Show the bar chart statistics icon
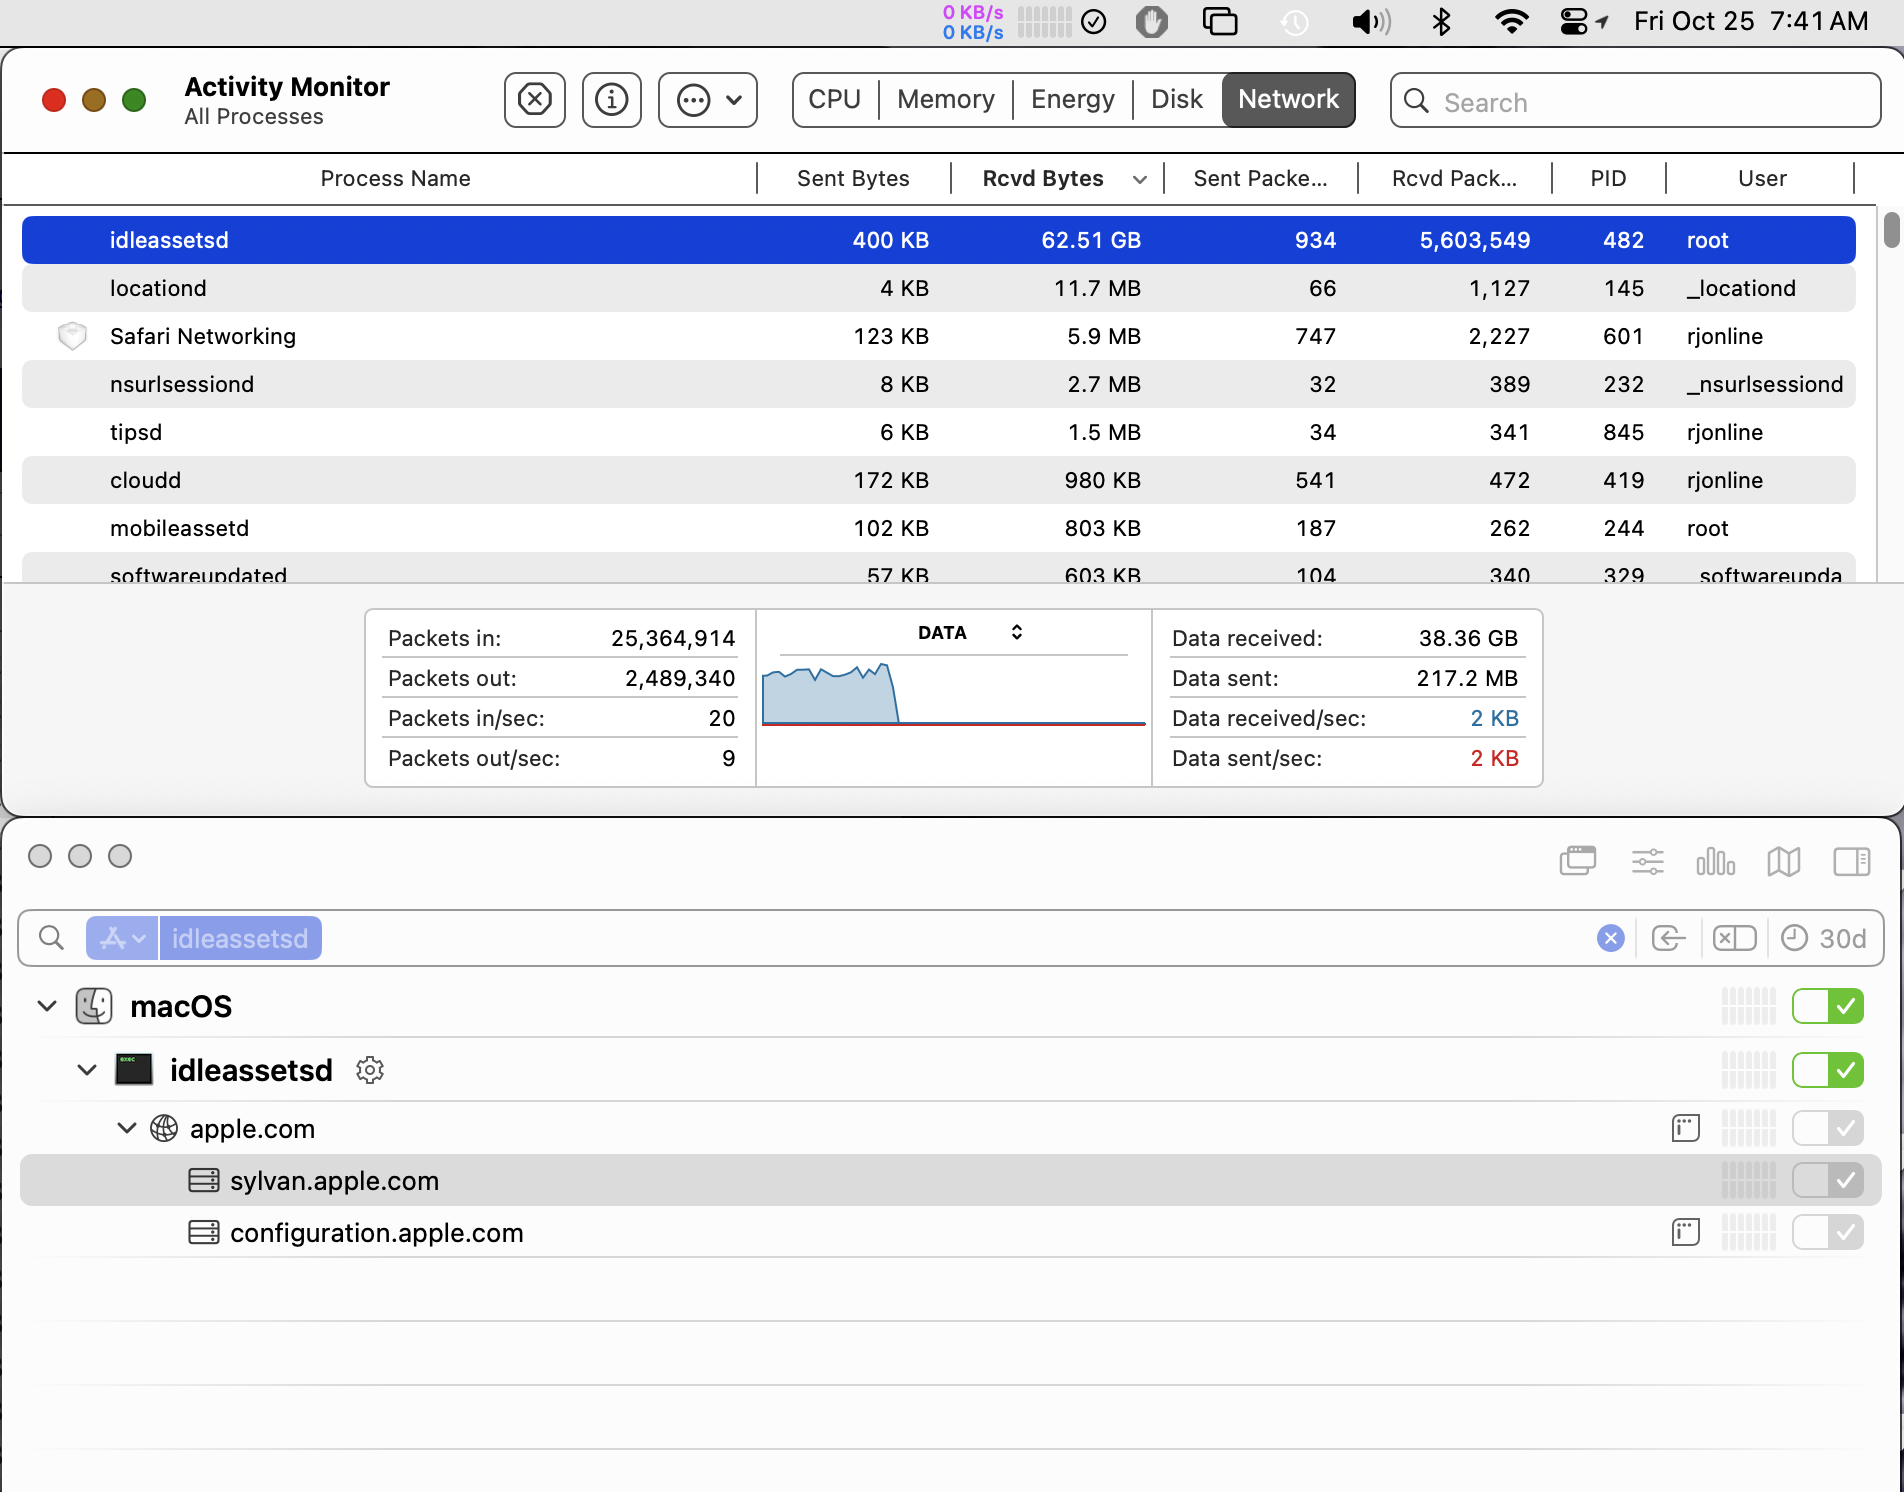 click(x=1715, y=861)
